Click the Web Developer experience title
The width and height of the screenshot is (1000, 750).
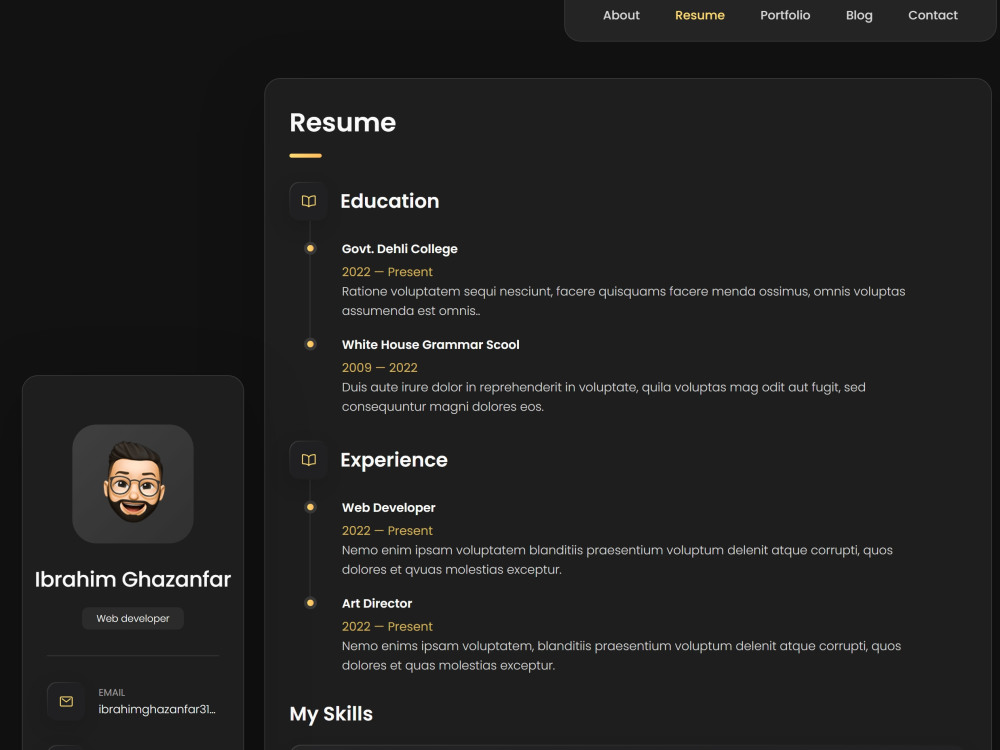pos(388,508)
